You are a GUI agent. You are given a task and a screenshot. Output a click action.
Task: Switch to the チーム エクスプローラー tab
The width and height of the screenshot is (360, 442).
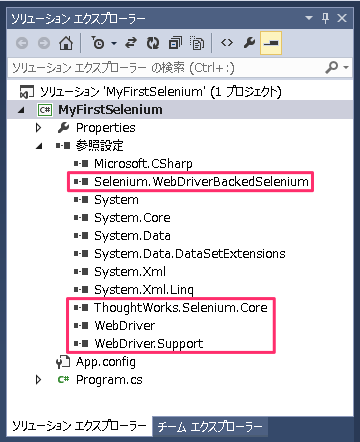coord(210,426)
